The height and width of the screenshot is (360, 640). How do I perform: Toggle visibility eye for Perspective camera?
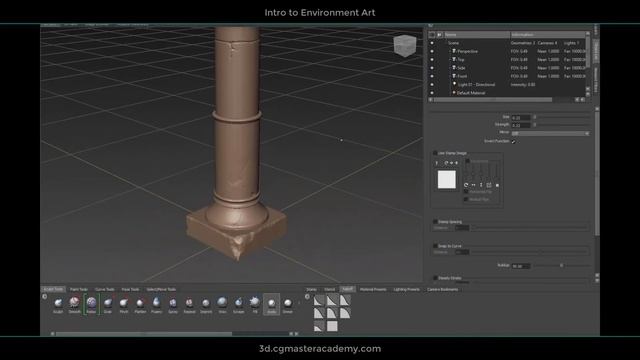pyautogui.click(x=432, y=51)
